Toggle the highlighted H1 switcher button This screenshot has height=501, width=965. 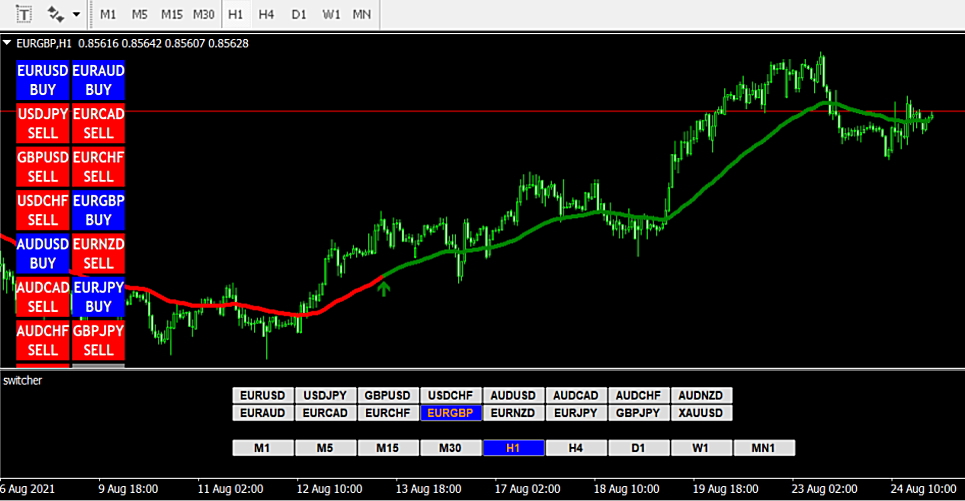tap(513, 448)
